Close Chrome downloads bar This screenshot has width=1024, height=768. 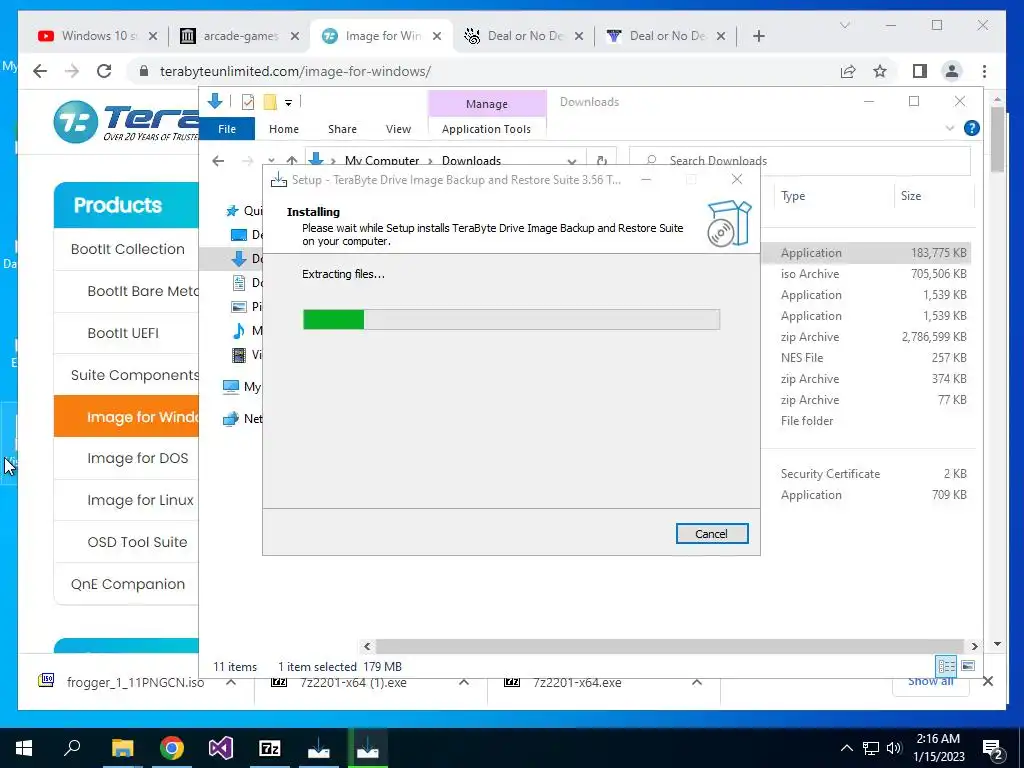coord(988,681)
